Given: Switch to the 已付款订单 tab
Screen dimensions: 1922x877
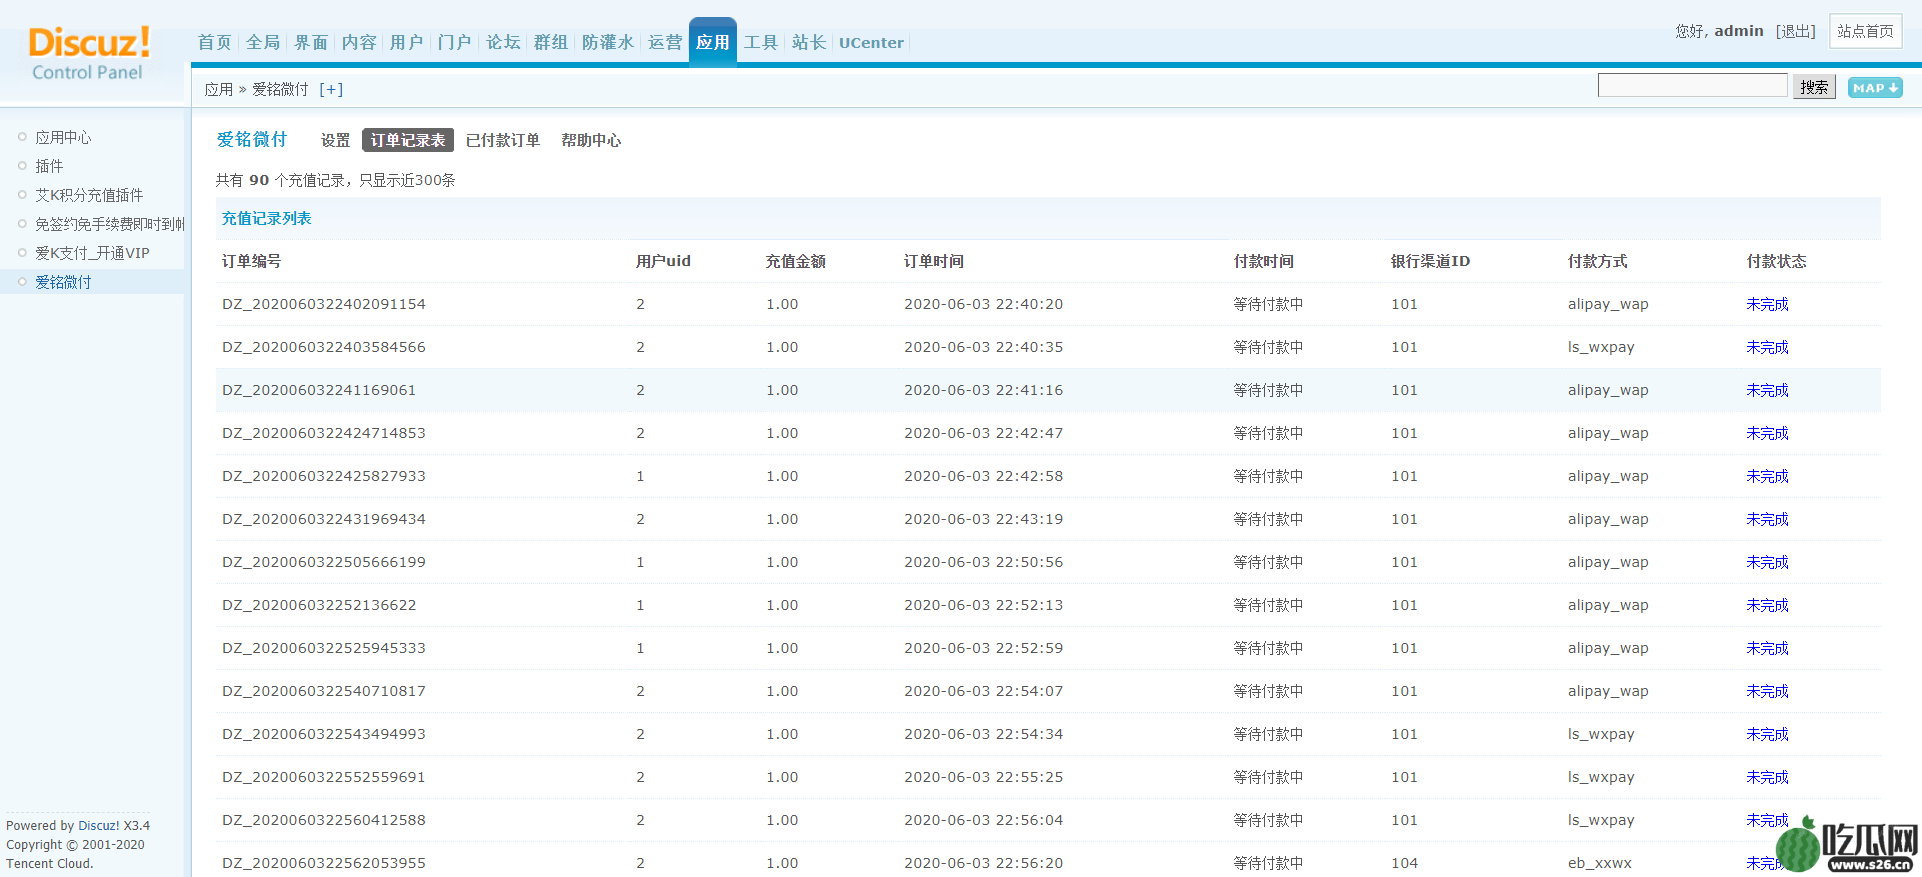Looking at the screenshot, I should click(503, 140).
